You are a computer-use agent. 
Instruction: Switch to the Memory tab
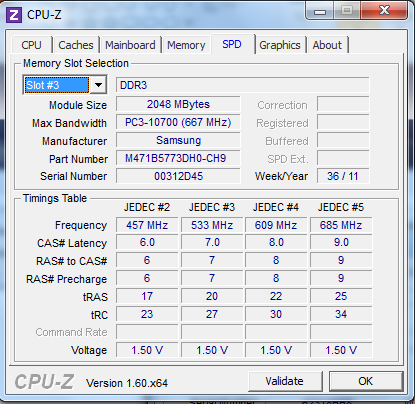pyautogui.click(x=186, y=45)
